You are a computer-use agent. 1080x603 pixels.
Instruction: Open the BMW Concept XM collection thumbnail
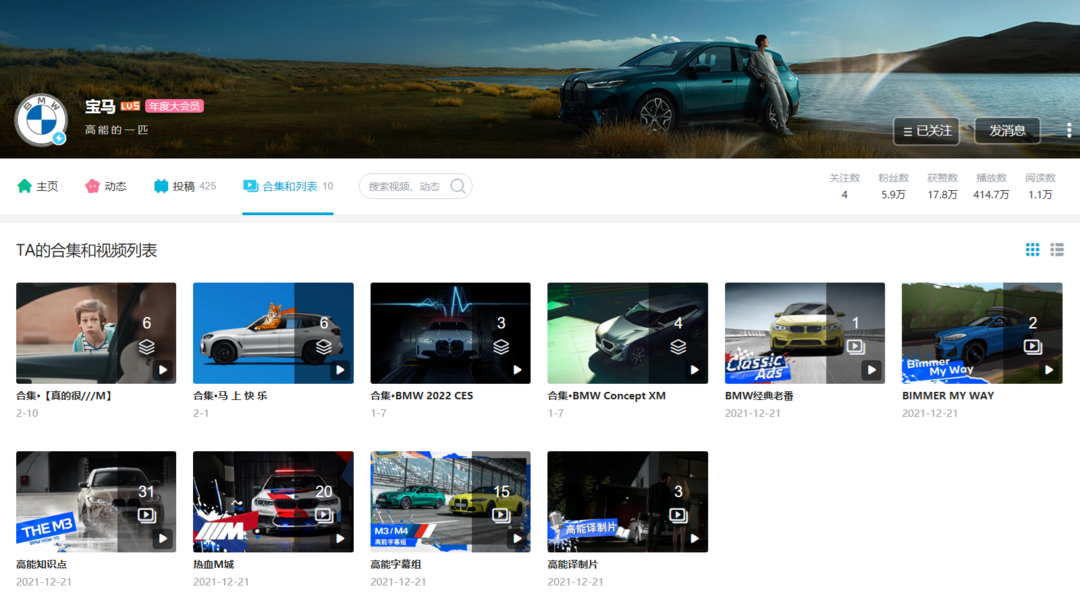(627, 333)
